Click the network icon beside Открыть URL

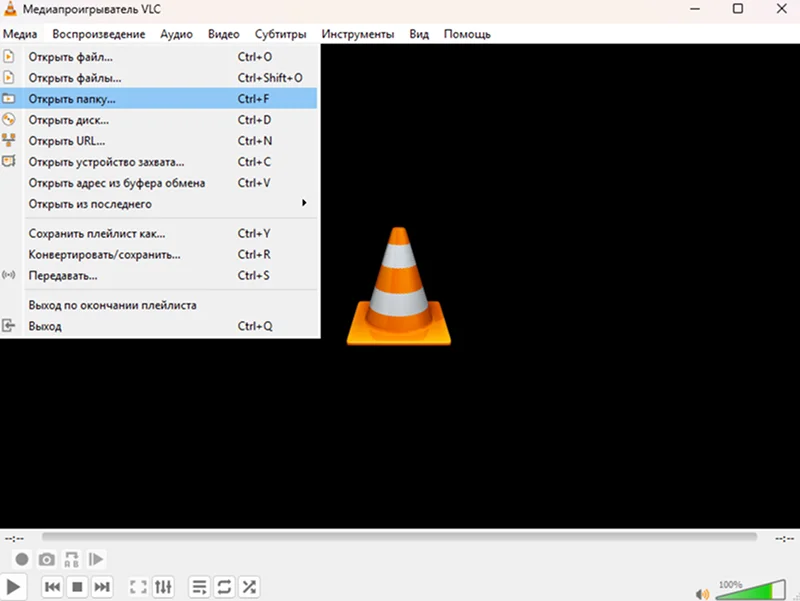(9, 140)
